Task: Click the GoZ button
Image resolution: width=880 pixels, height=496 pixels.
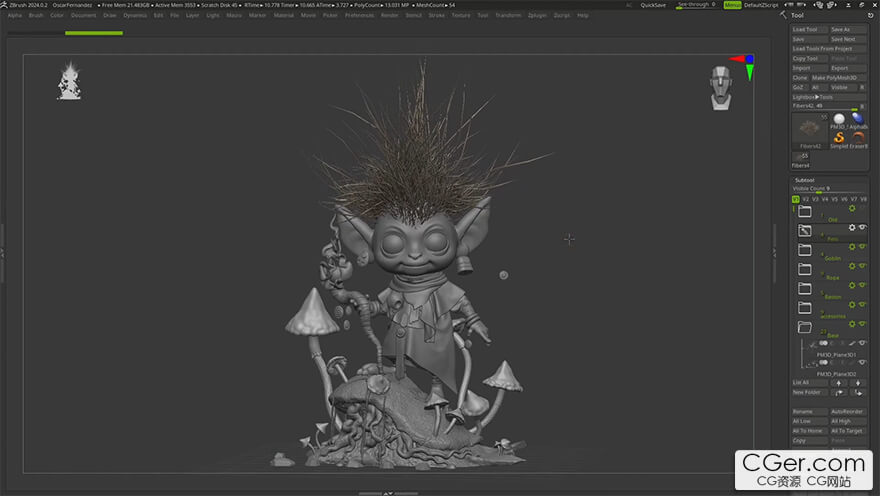Action: pyautogui.click(x=798, y=88)
